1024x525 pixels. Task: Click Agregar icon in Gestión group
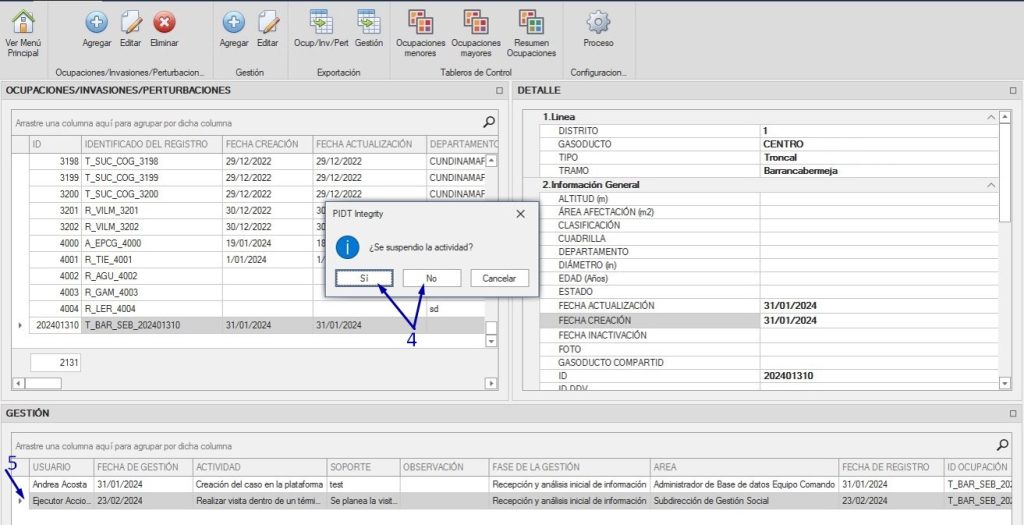click(234, 22)
